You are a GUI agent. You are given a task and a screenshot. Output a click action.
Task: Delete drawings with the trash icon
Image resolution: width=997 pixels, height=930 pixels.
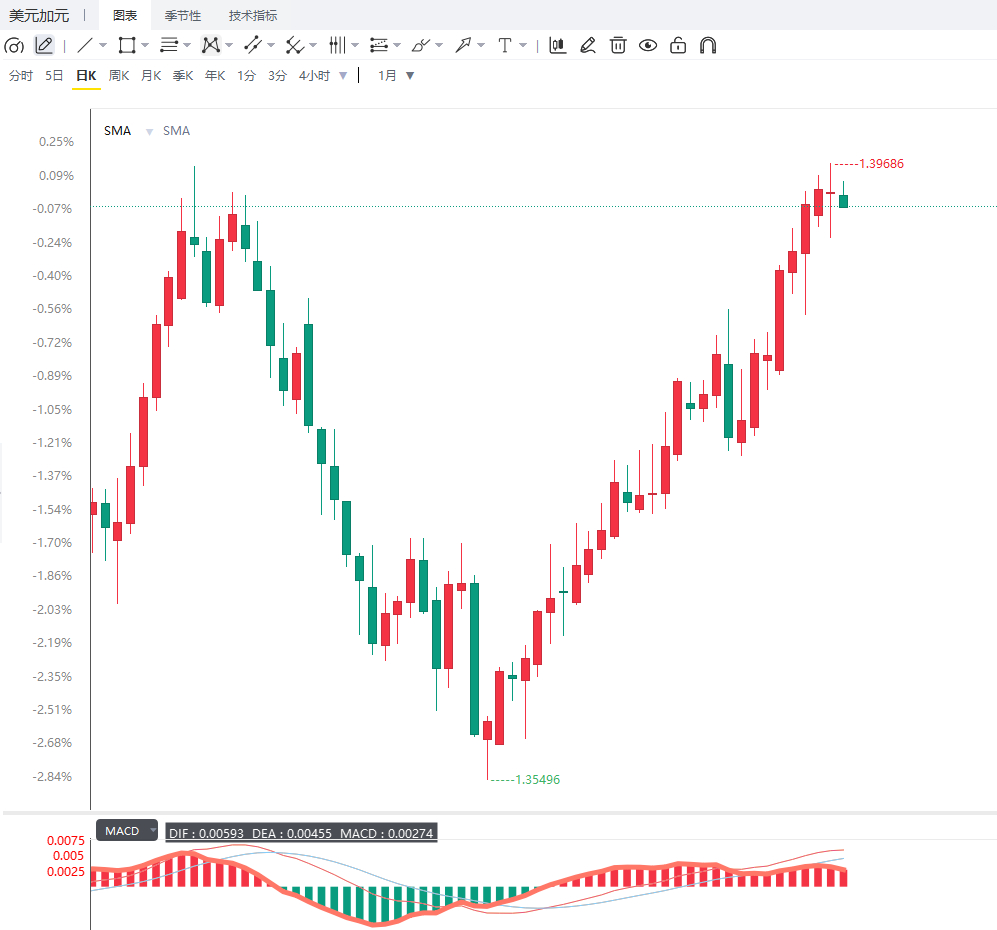(618, 46)
